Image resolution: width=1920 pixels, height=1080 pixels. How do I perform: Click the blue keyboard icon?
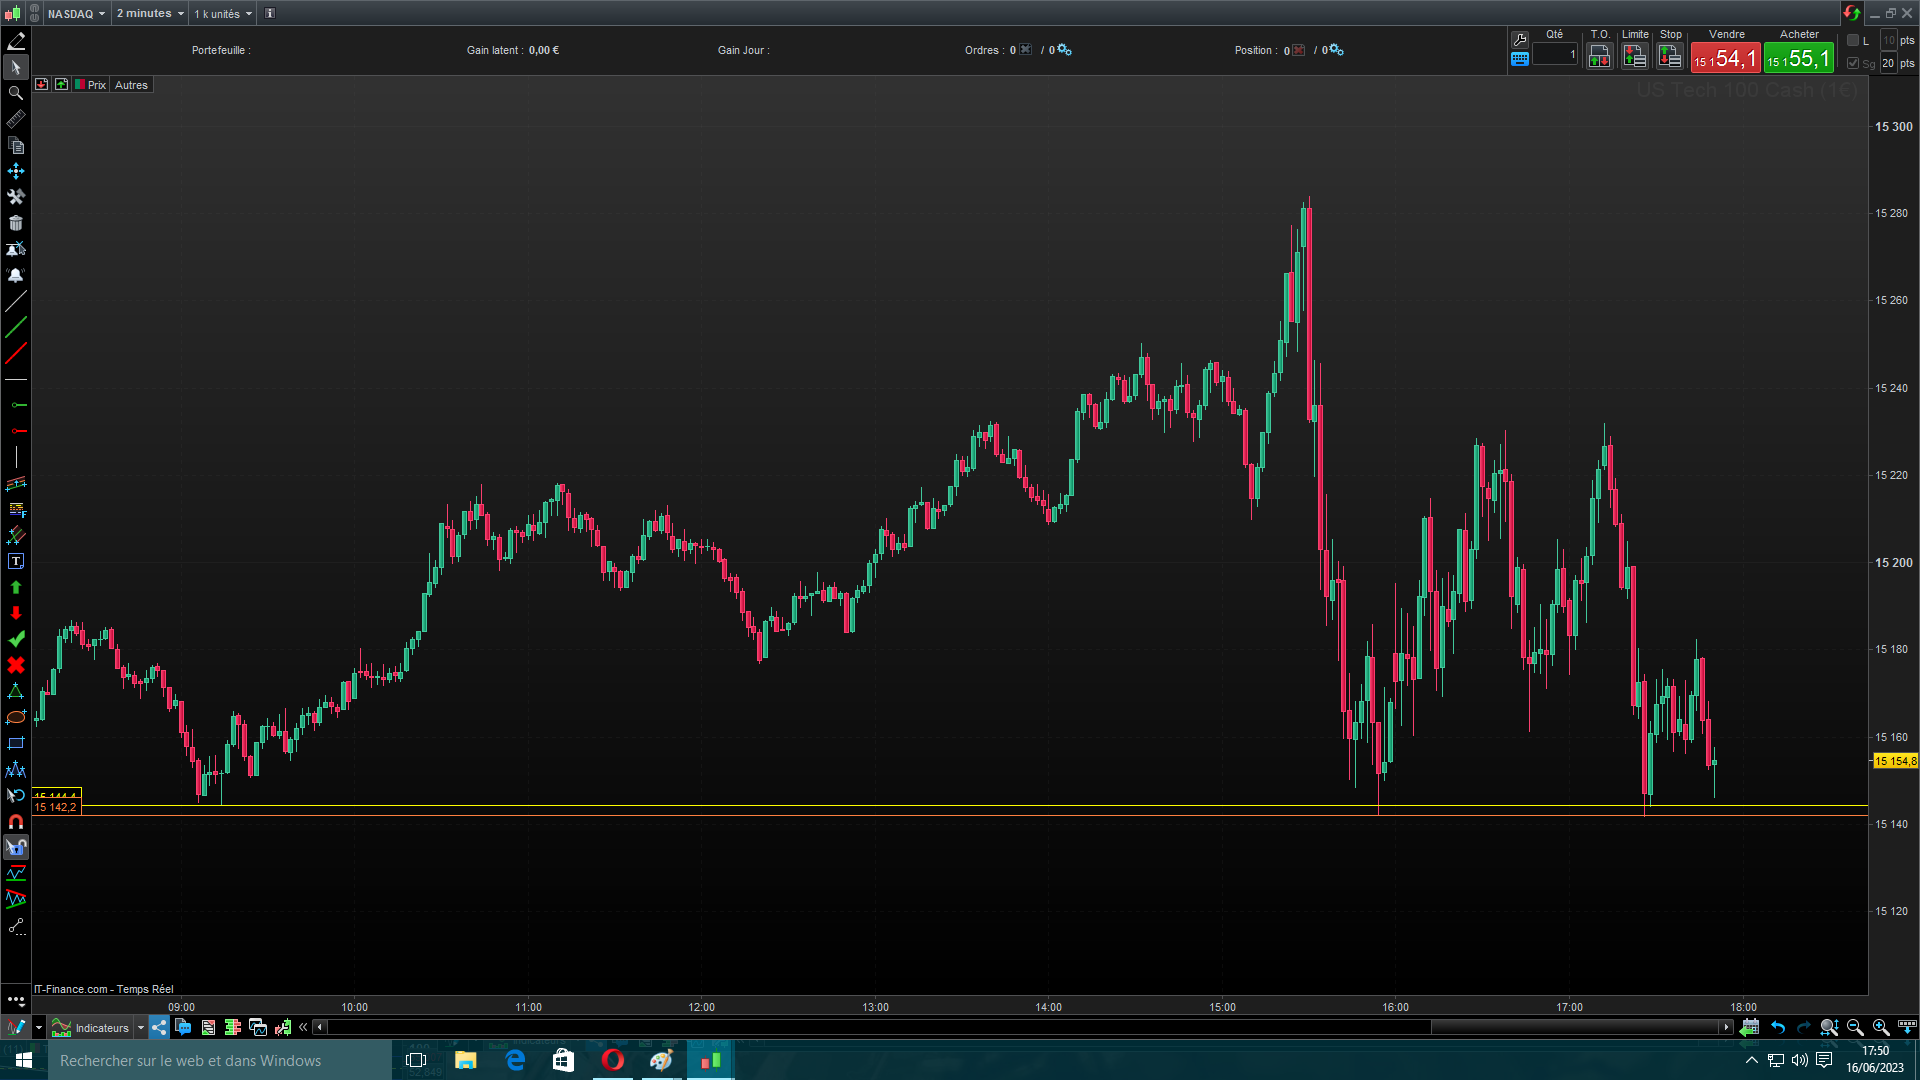pos(1520,59)
